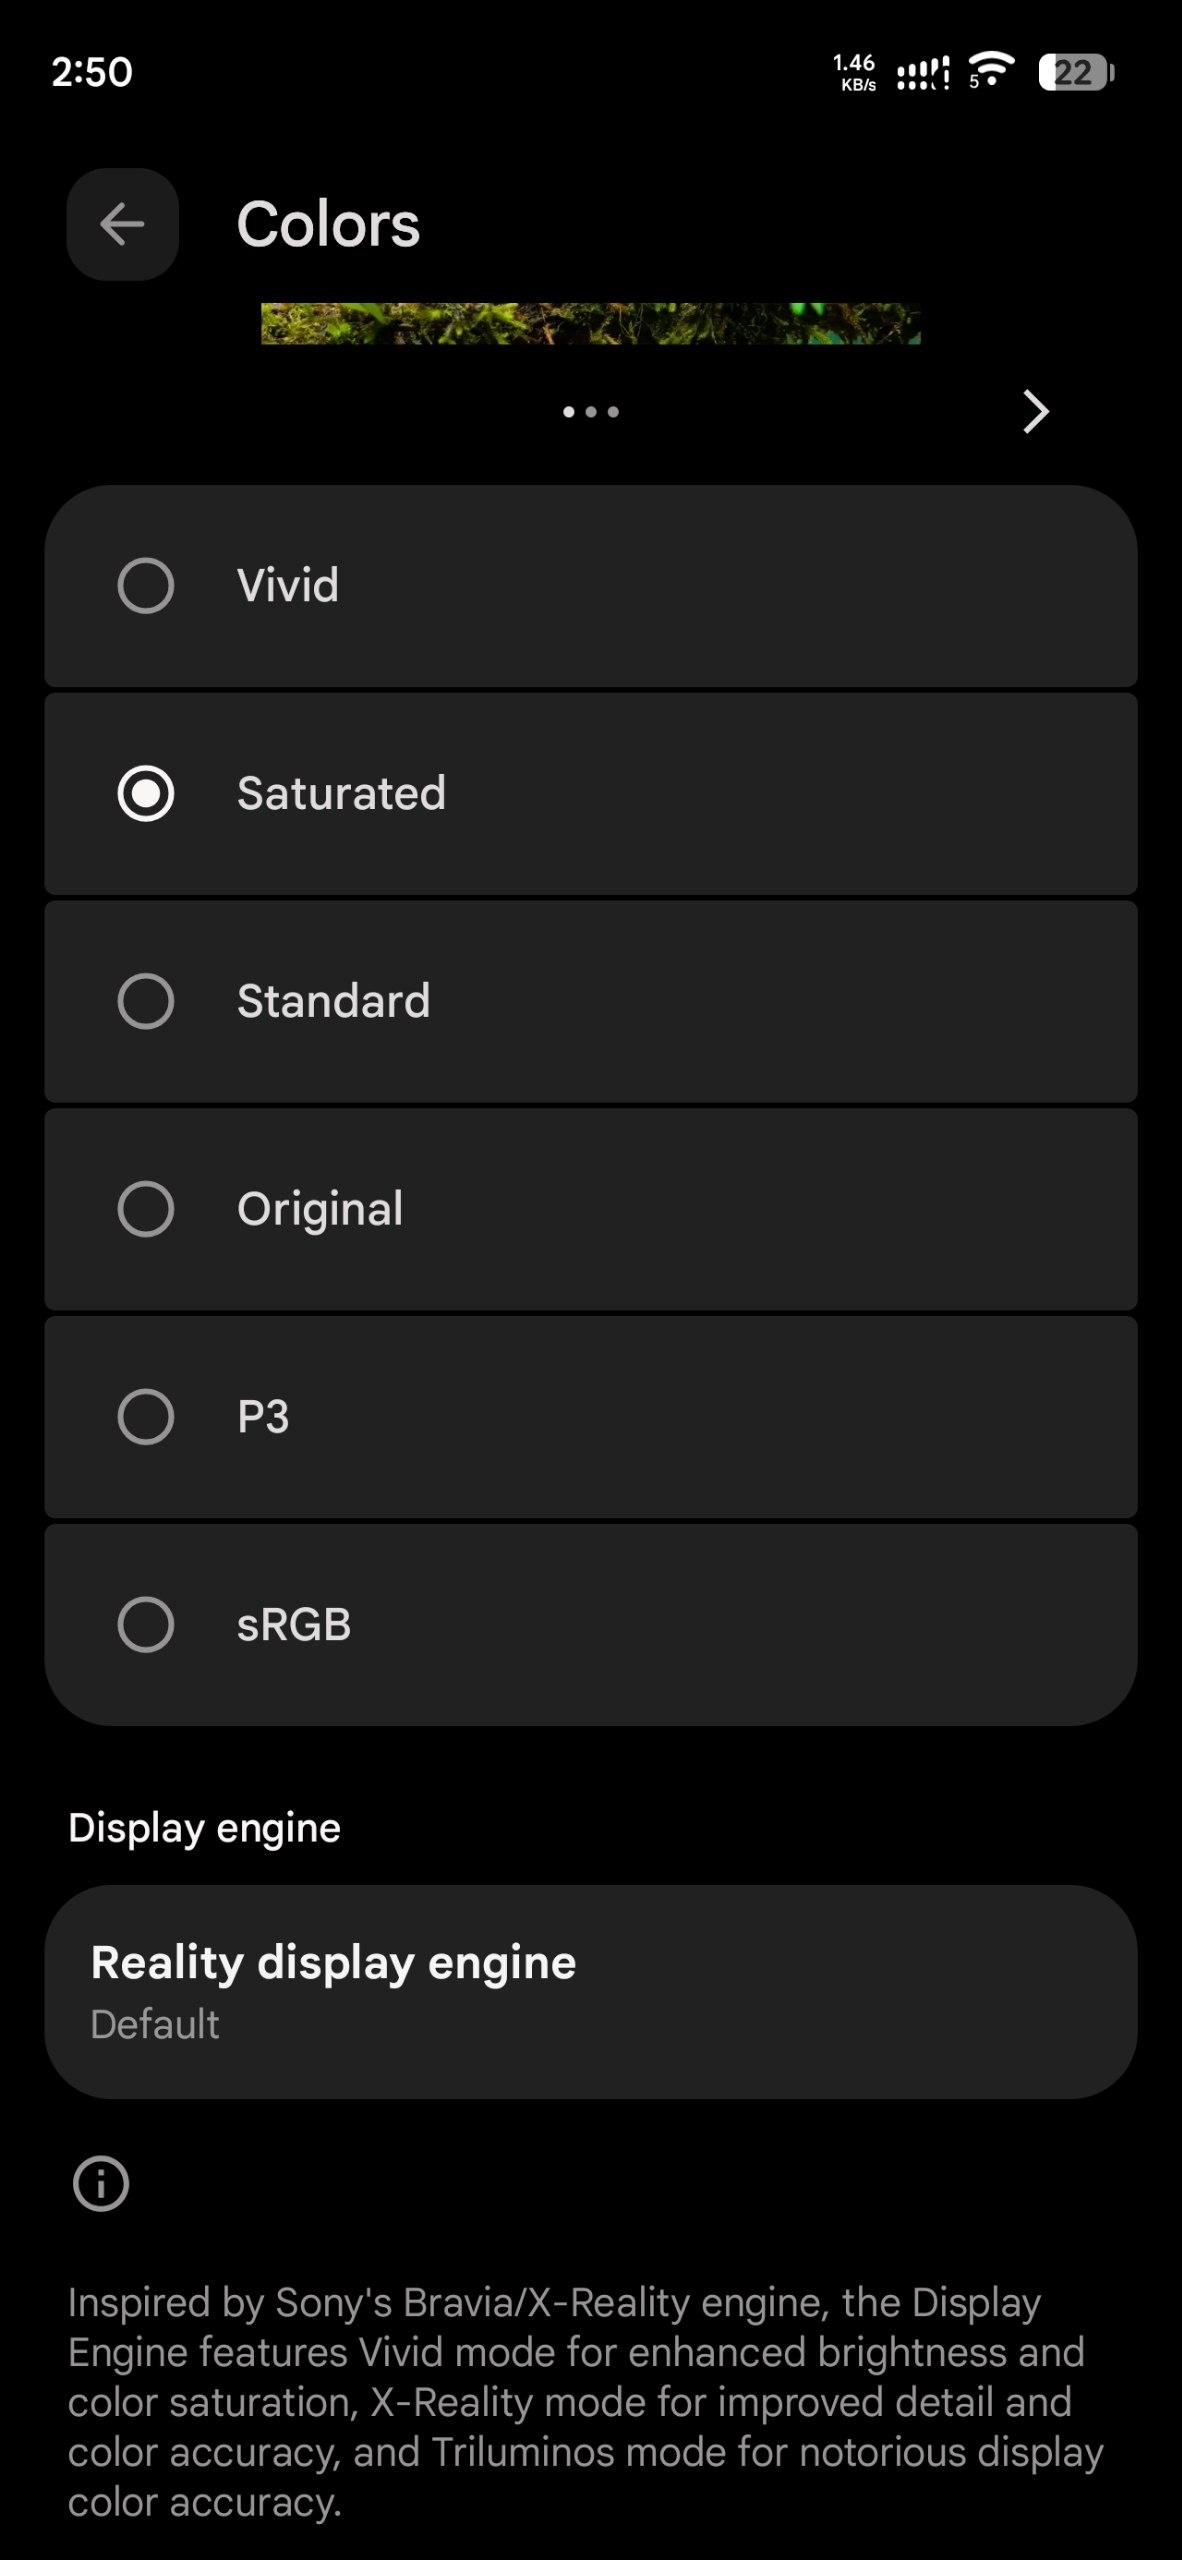This screenshot has height=2560, width=1182.
Task: Go to next preview with right chevron
Action: pyautogui.click(x=1036, y=411)
